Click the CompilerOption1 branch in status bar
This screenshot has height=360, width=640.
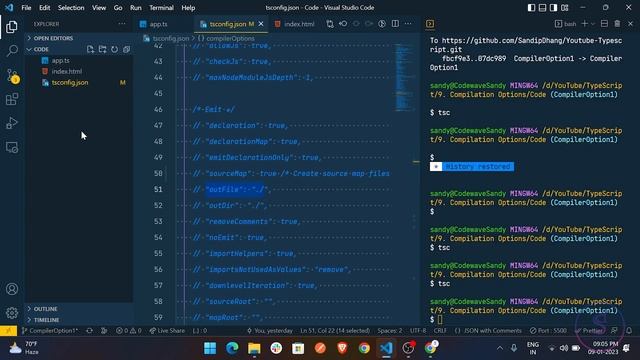[50, 331]
